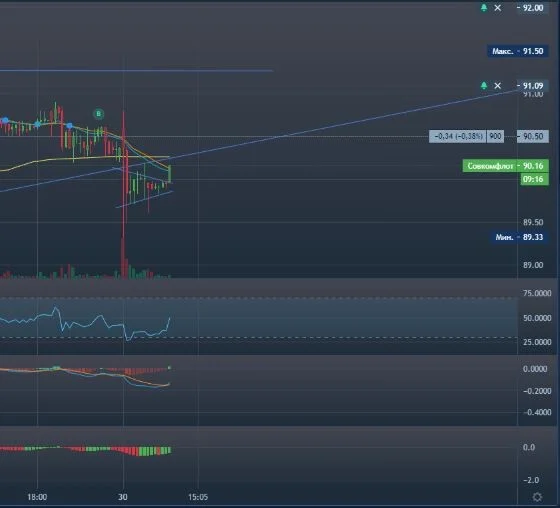Click the 92.00 alert price label
The width and height of the screenshot is (560, 508).
(x=533, y=8)
